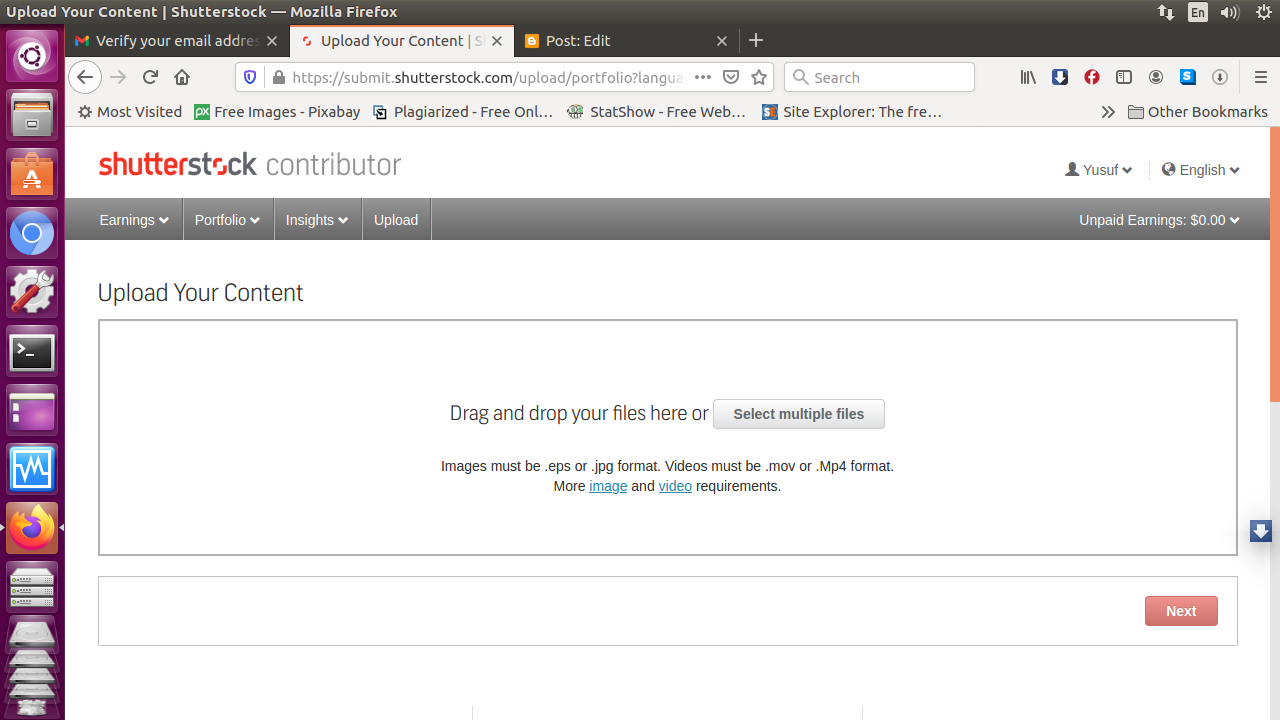
Task: Launch Files manager from dock
Action: point(32,115)
